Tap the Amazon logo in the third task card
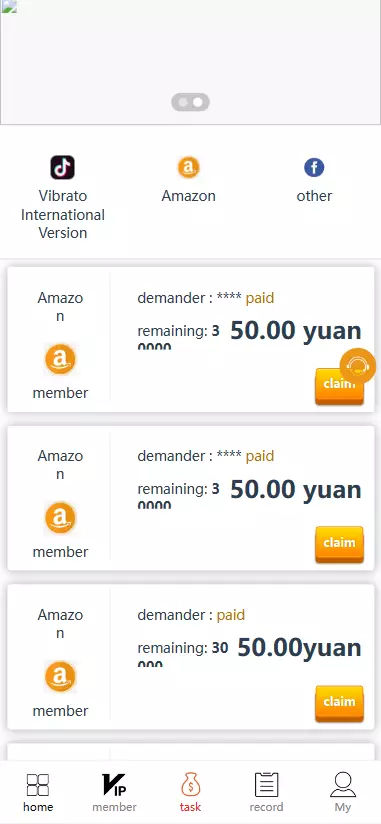Viewport: 381px width, 824px height. pos(60,677)
